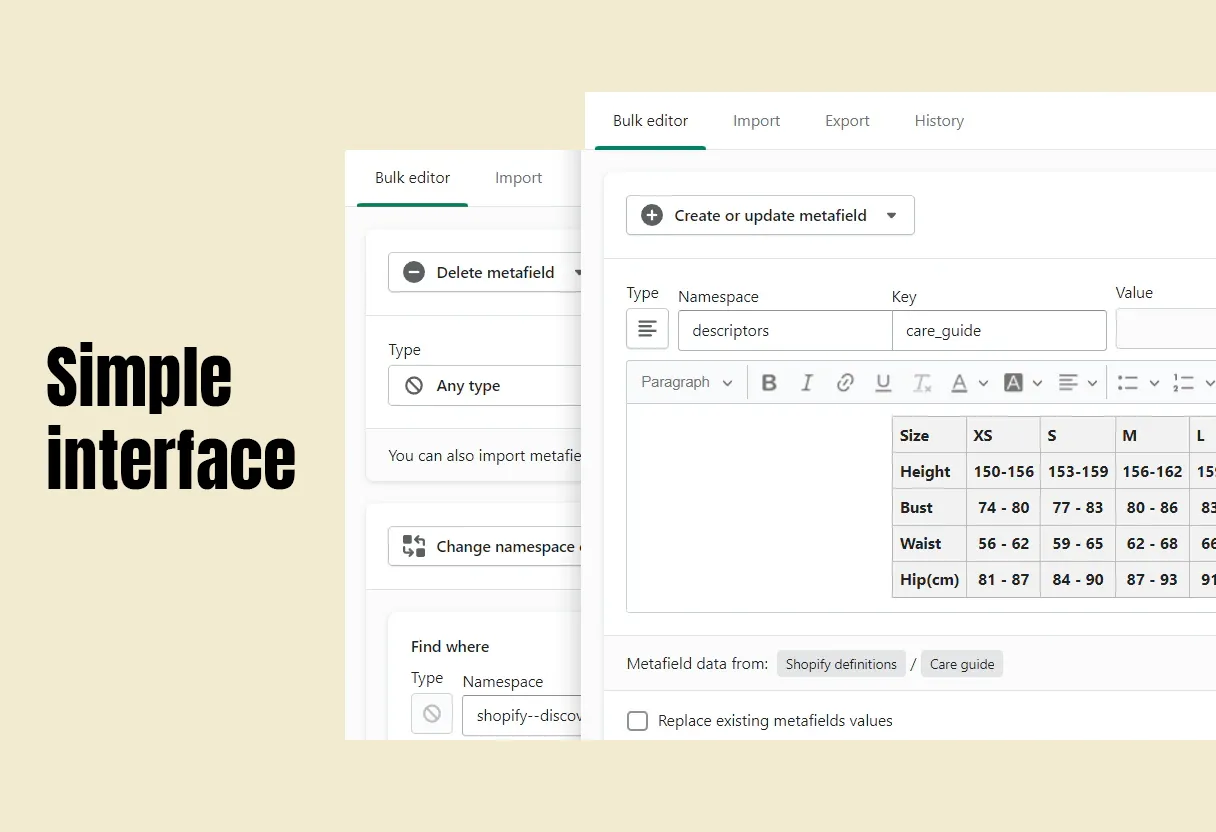This screenshot has width=1216, height=832.
Task: Click the 74 - 80 table cell
Action: point(1003,507)
